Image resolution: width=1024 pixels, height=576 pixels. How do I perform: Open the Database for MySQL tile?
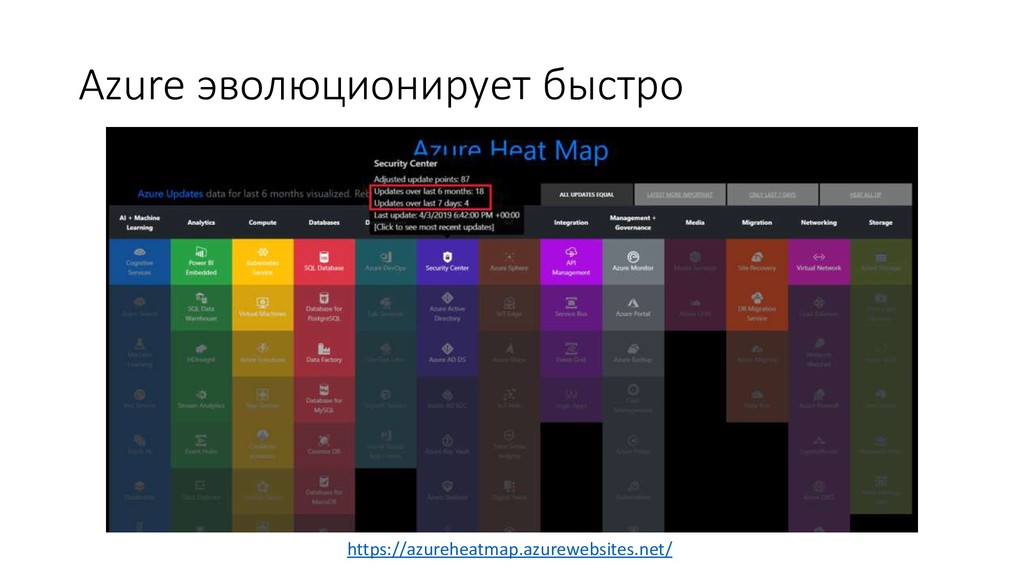tap(324, 399)
